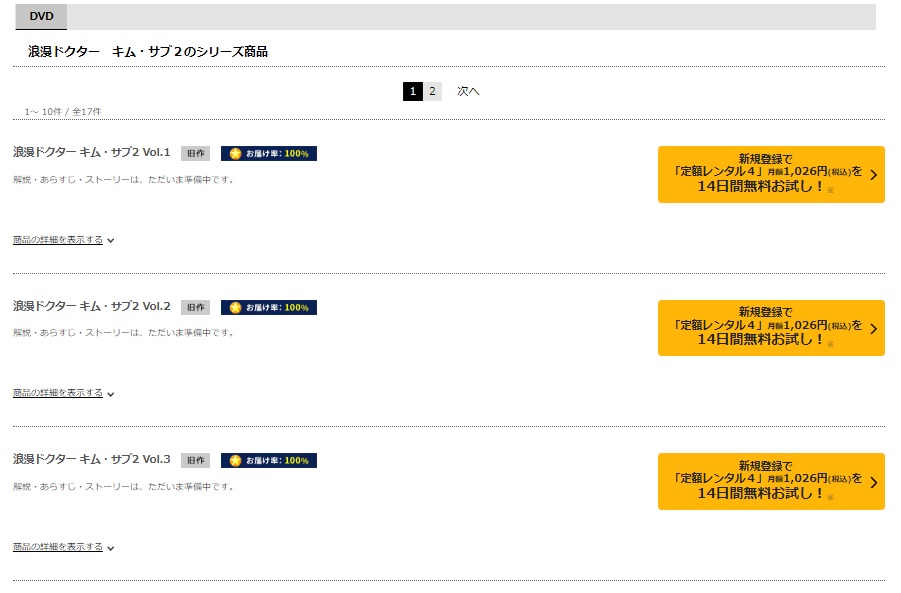Click star icon in Vol.3 delivery badge

(236, 460)
